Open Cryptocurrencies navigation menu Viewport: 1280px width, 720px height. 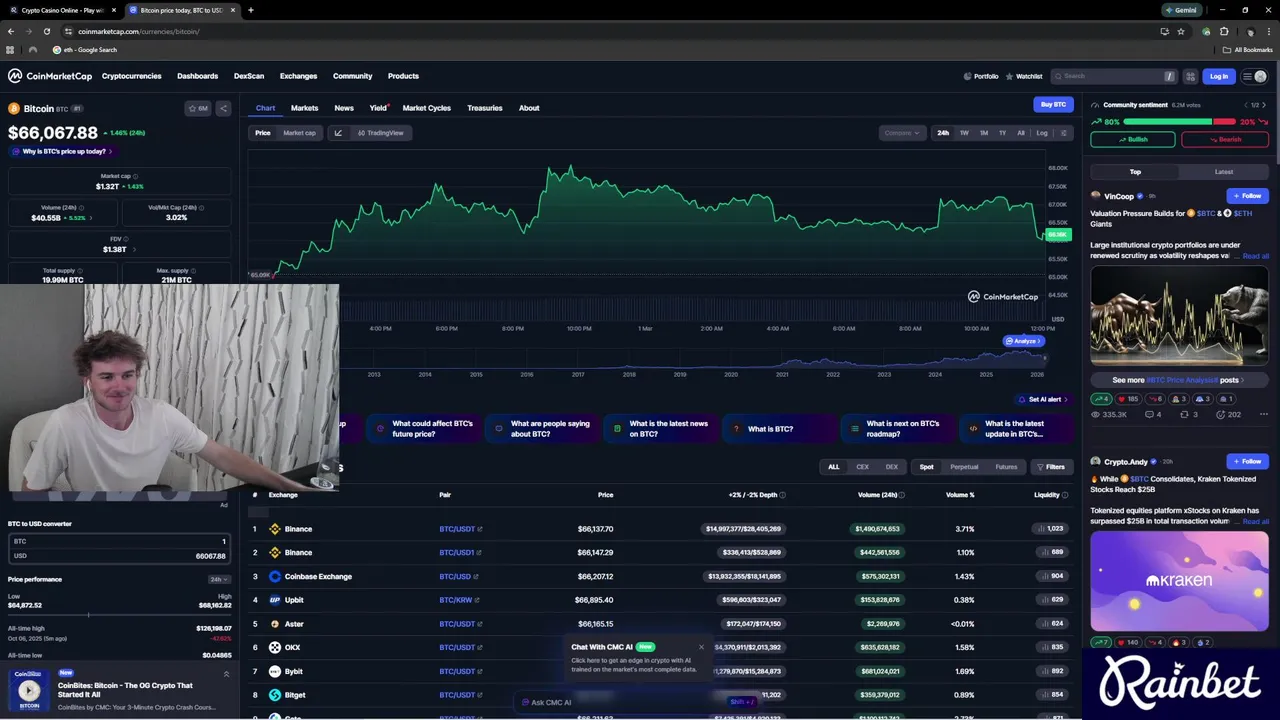(x=131, y=76)
